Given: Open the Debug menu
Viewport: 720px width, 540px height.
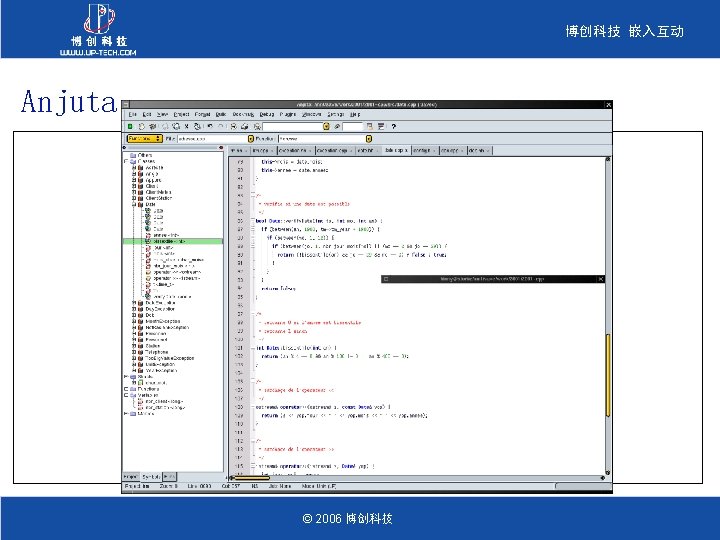Looking at the screenshot, I should 267,114.
